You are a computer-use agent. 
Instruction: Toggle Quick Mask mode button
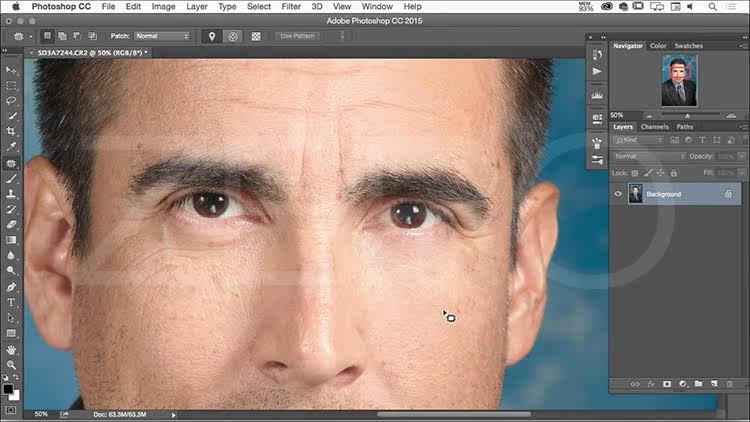point(11,410)
